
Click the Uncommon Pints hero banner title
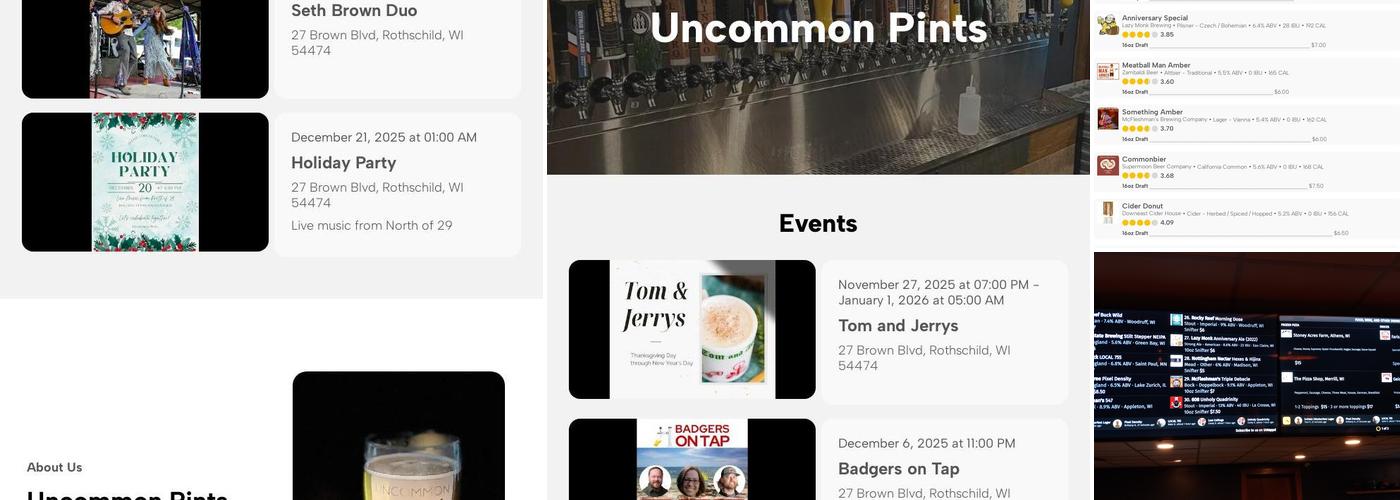click(818, 28)
